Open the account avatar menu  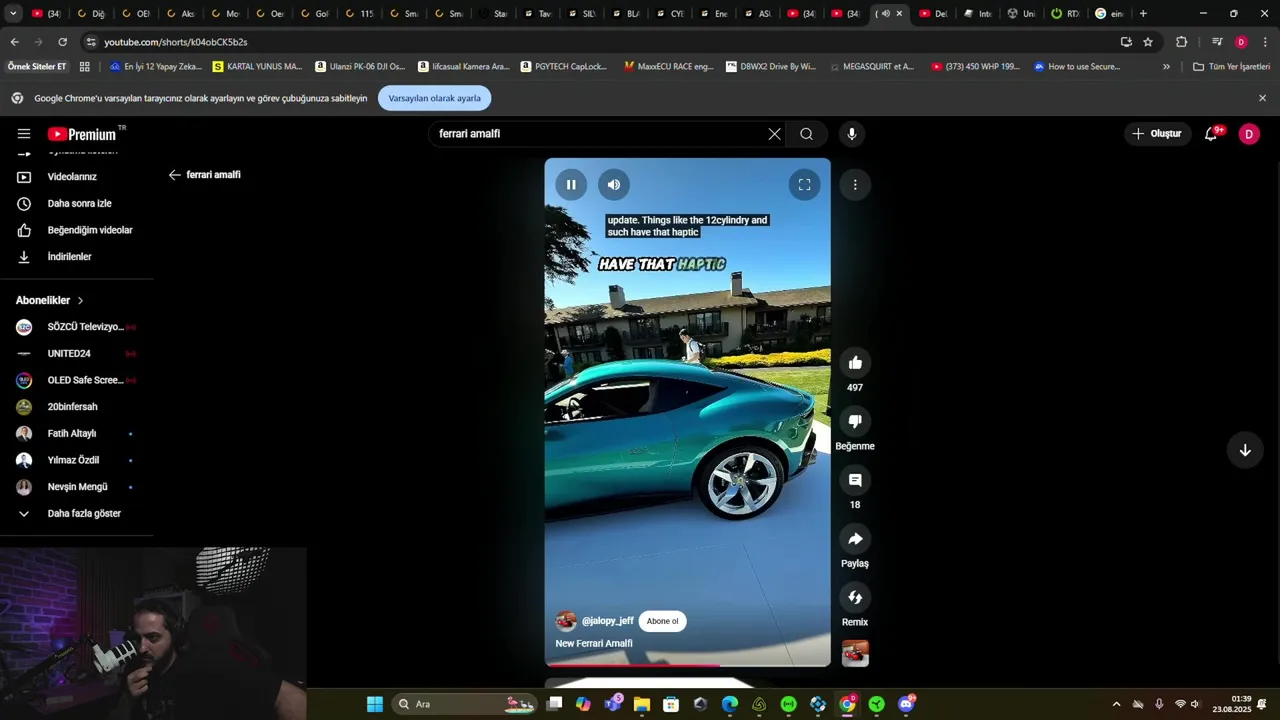(x=1249, y=134)
